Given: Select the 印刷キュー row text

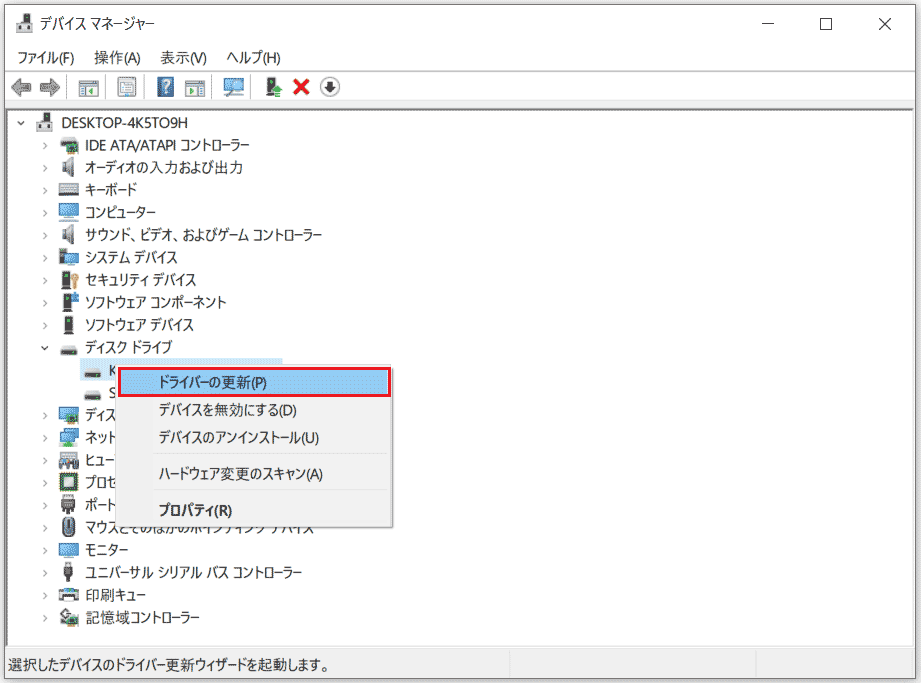Looking at the screenshot, I should [115, 595].
